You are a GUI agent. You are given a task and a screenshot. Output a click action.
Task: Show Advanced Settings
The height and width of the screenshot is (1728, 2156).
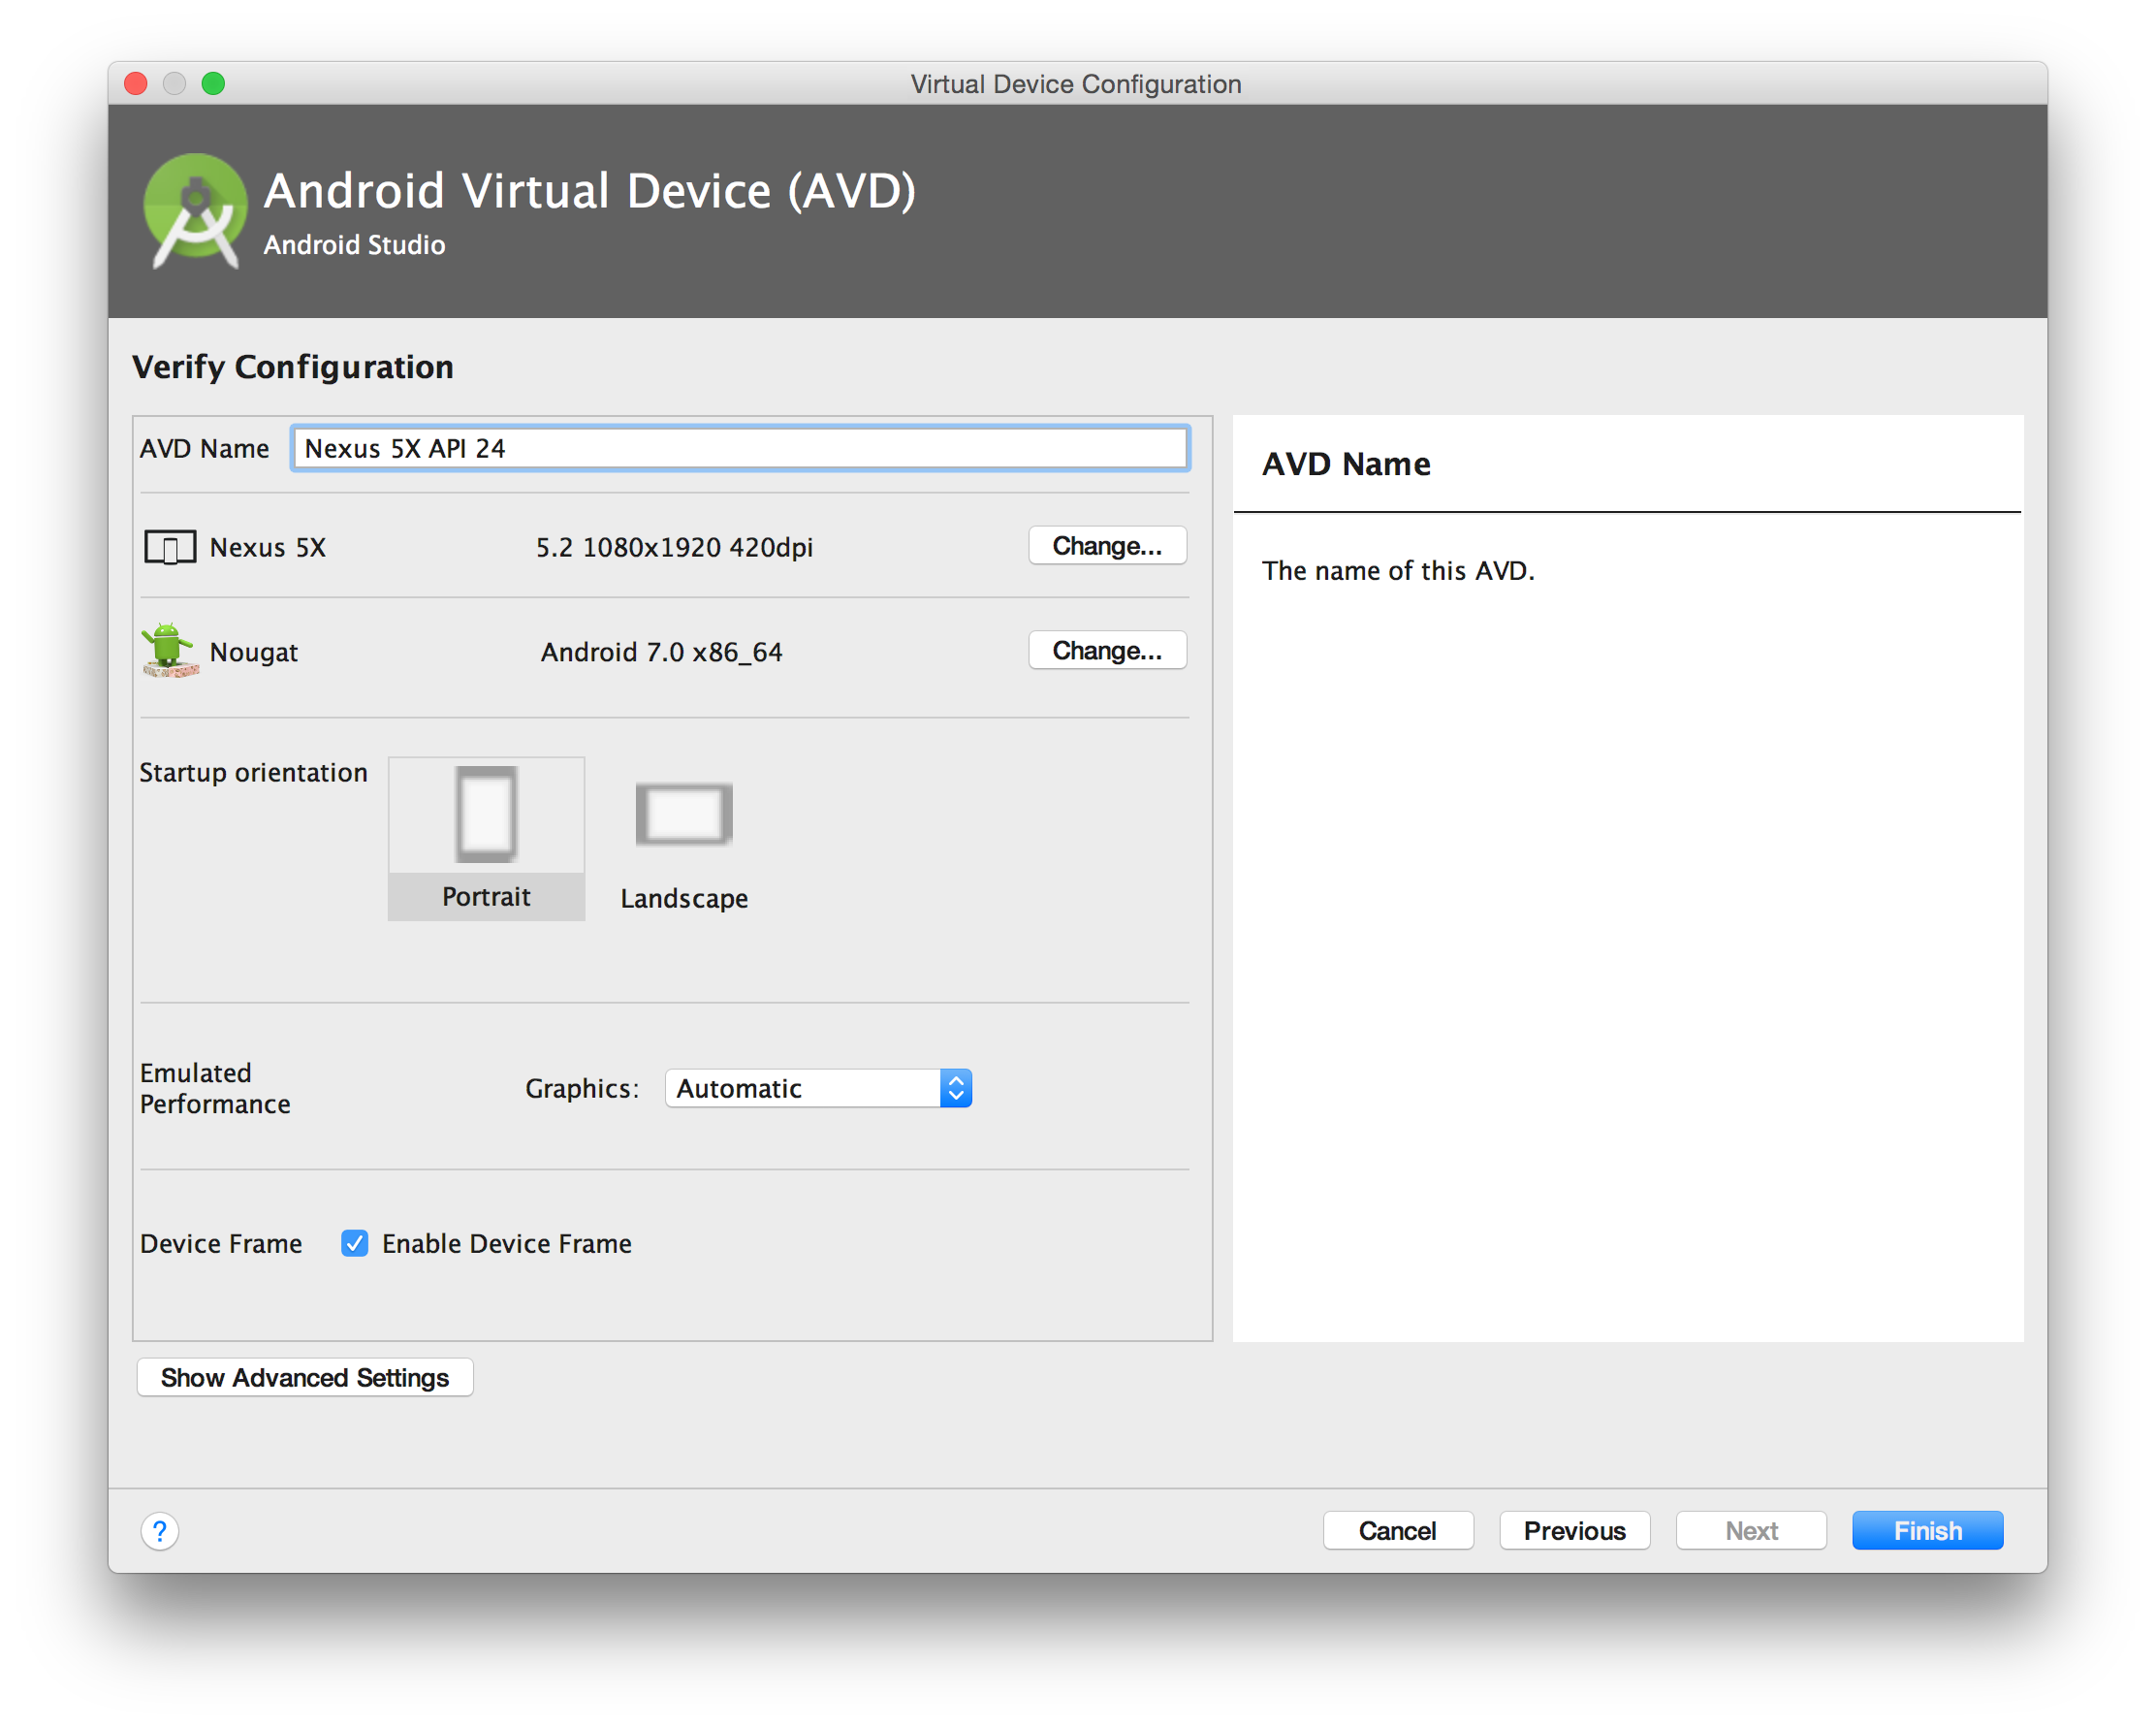click(x=305, y=1378)
